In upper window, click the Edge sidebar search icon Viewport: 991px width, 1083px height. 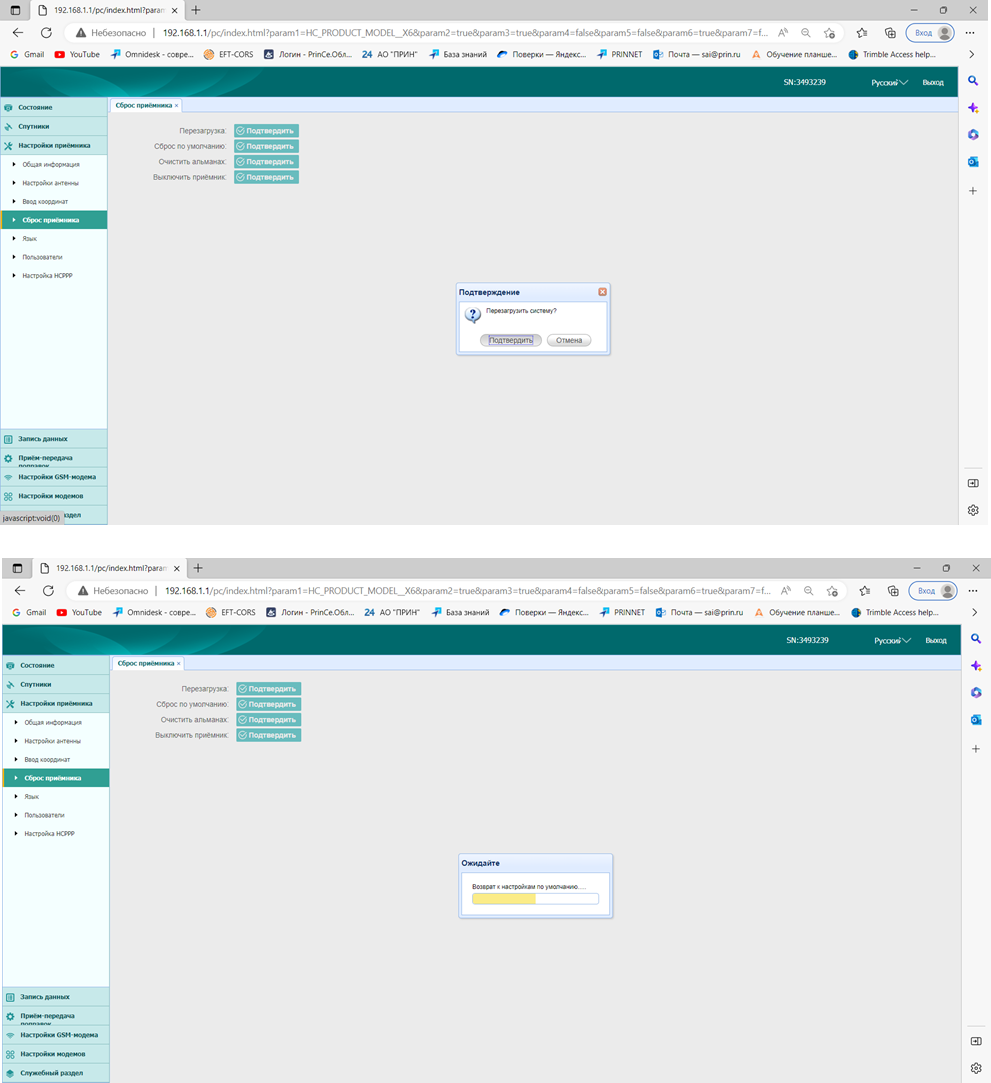click(973, 81)
